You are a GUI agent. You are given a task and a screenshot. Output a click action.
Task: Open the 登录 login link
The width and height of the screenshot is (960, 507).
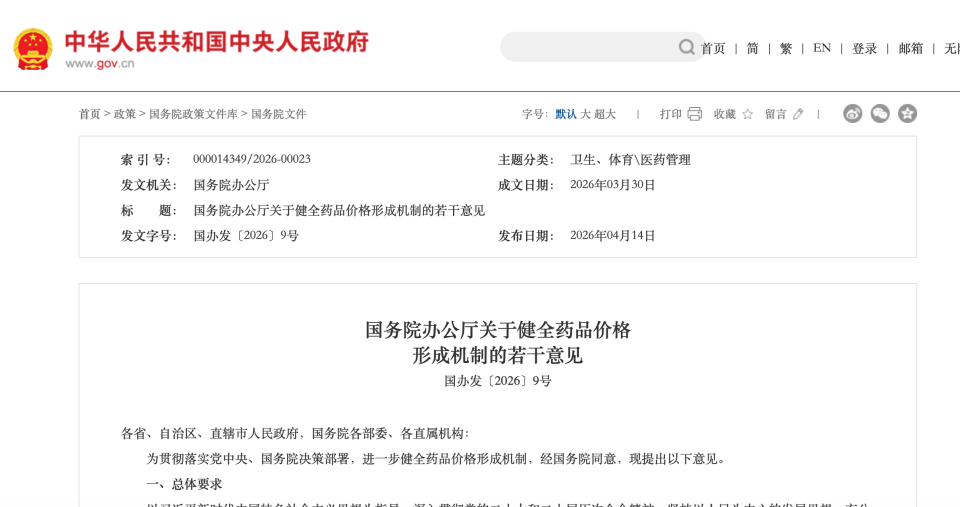click(864, 48)
